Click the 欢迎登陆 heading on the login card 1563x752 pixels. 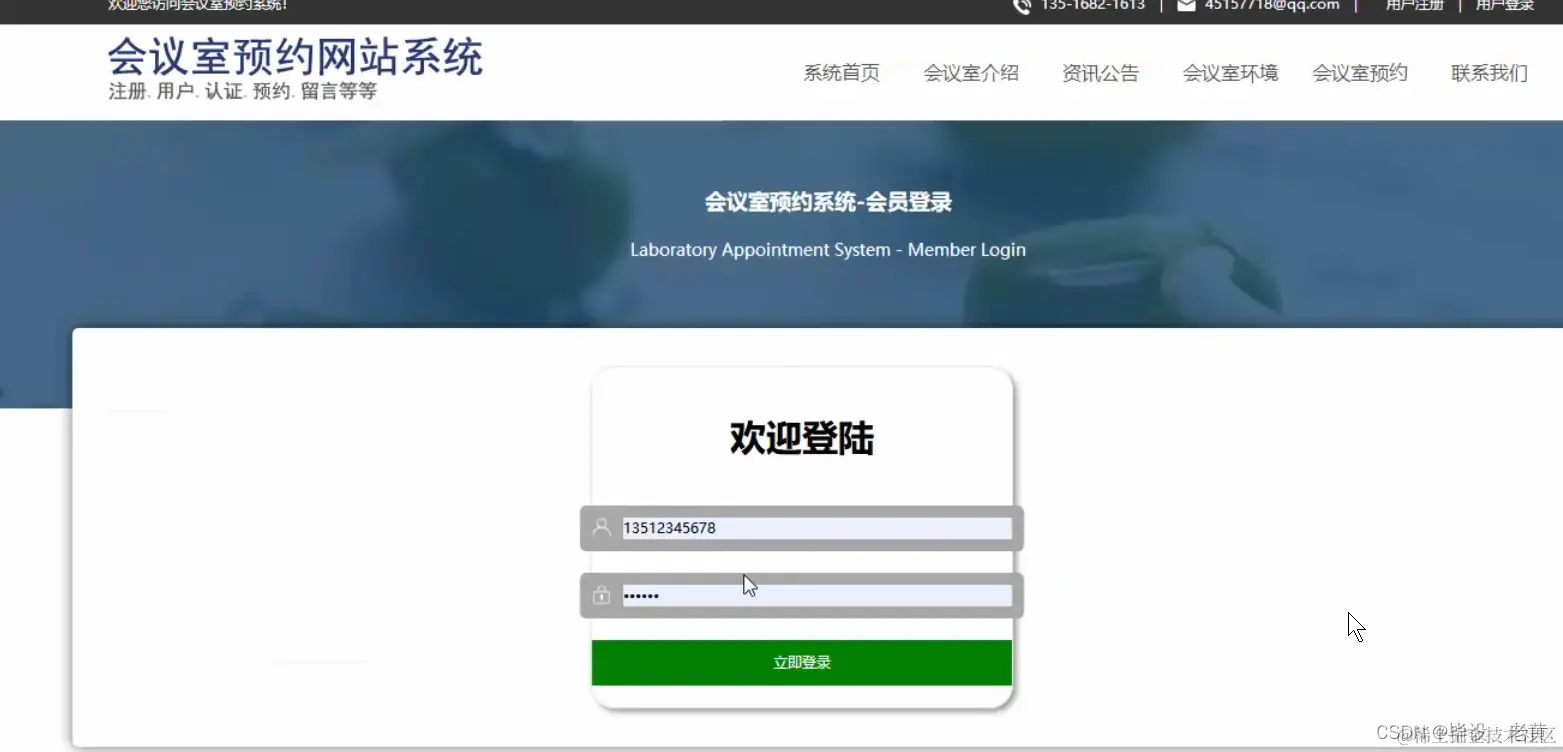tap(800, 438)
